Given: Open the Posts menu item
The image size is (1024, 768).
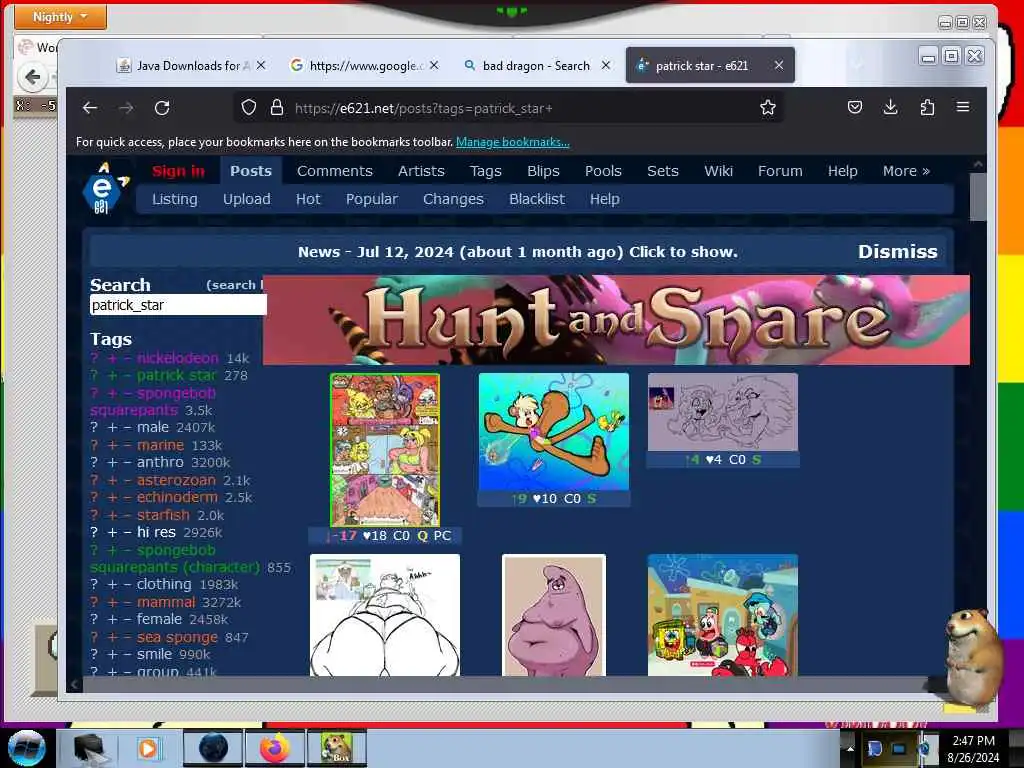Looking at the screenshot, I should click(x=251, y=171).
